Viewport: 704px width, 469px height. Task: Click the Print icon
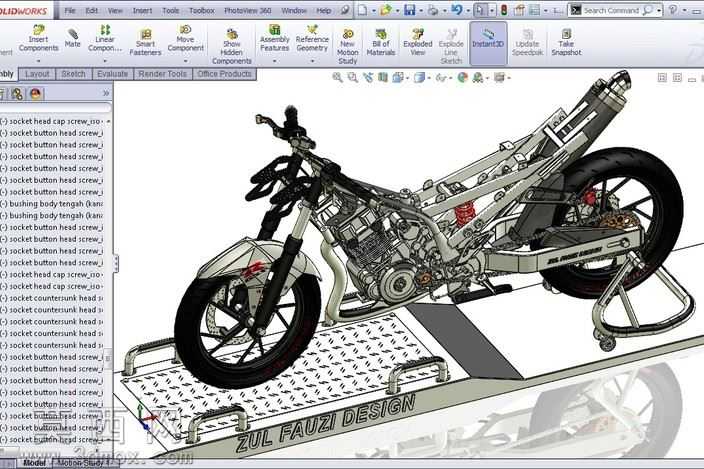pos(433,10)
